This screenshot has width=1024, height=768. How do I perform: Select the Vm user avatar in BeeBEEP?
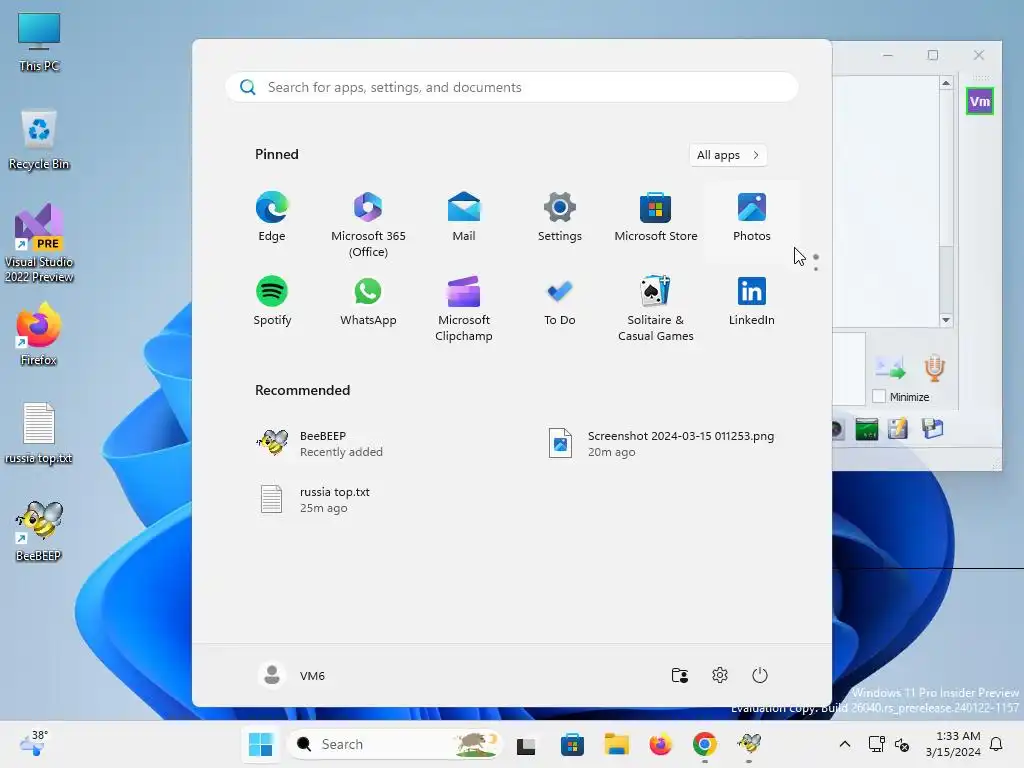[x=980, y=101]
